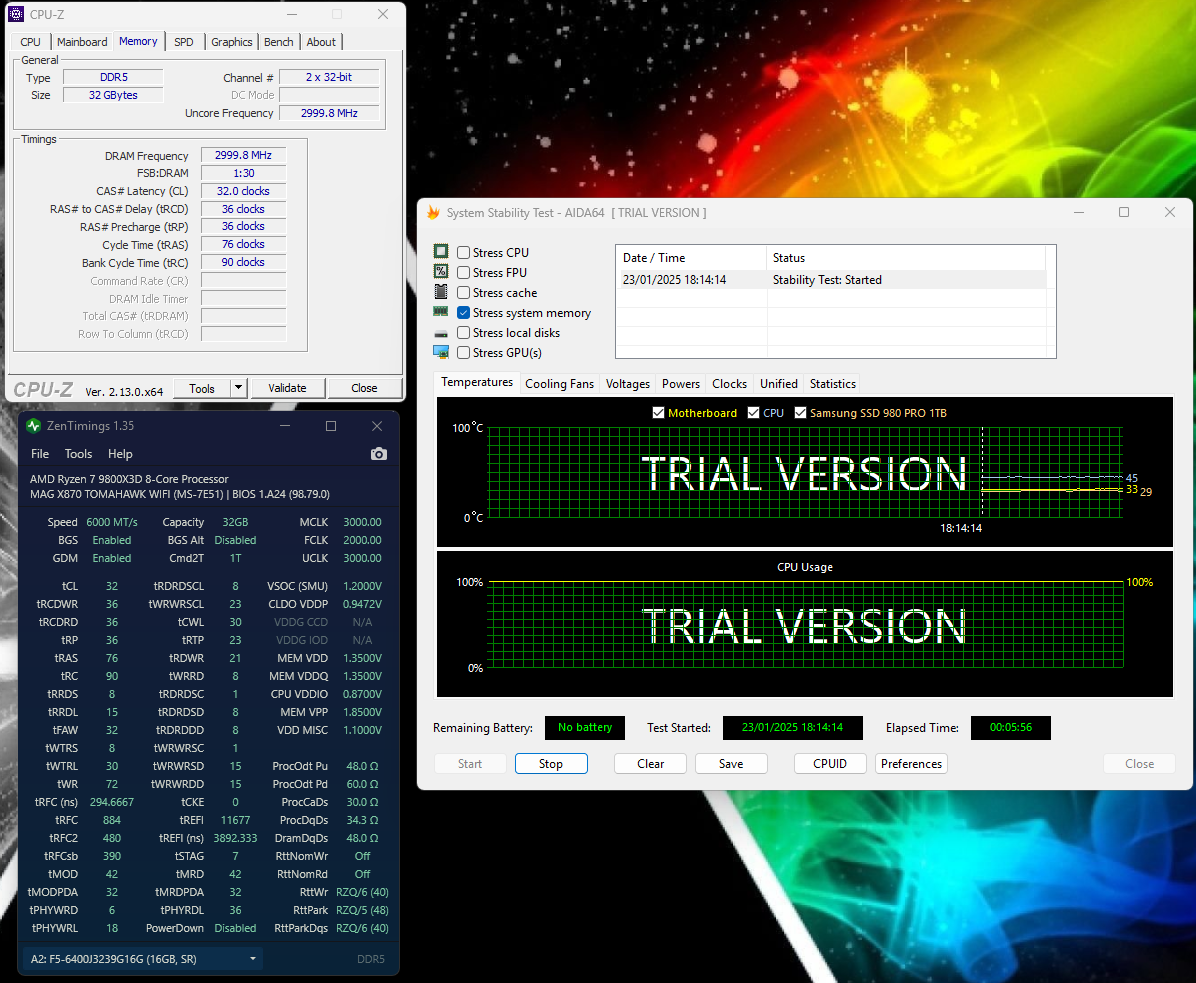Switch to the SPD tab in CPU-Z
Viewport: 1196px width, 983px height.
click(184, 42)
